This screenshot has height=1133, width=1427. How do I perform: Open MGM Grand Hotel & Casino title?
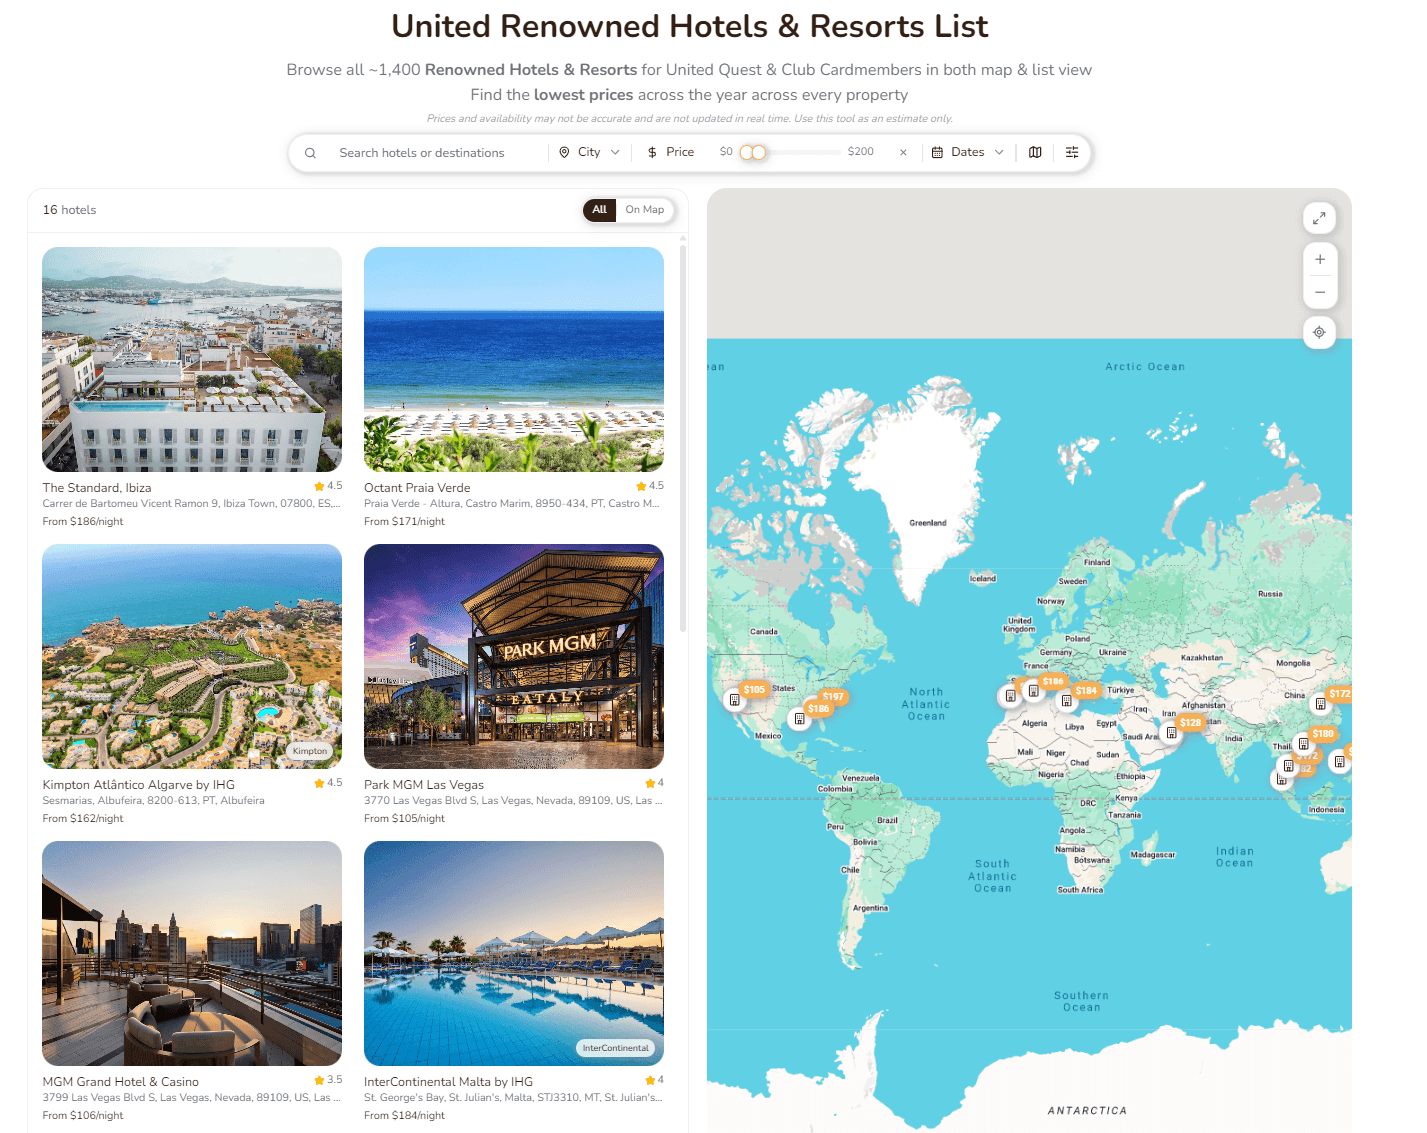121,1082
